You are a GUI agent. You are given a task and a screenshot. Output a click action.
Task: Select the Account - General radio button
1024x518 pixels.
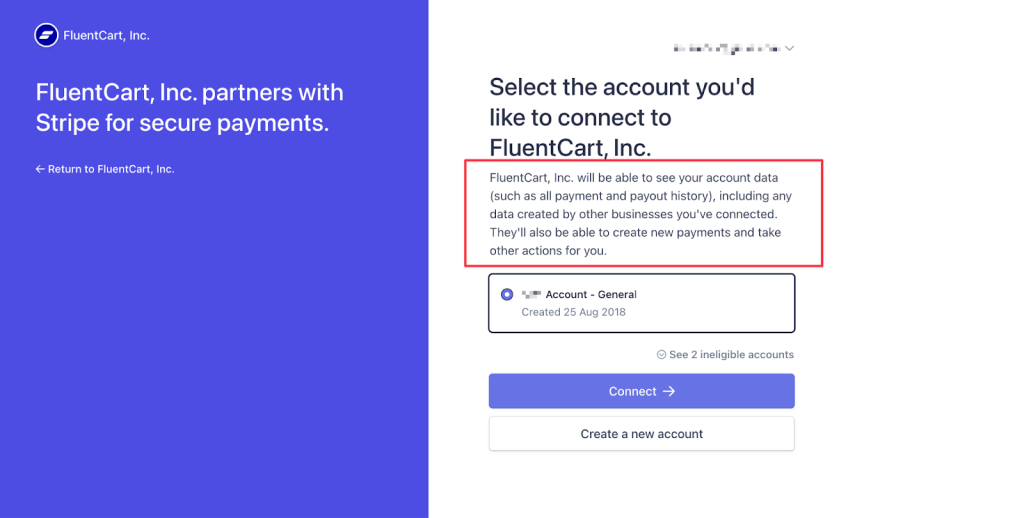507,295
